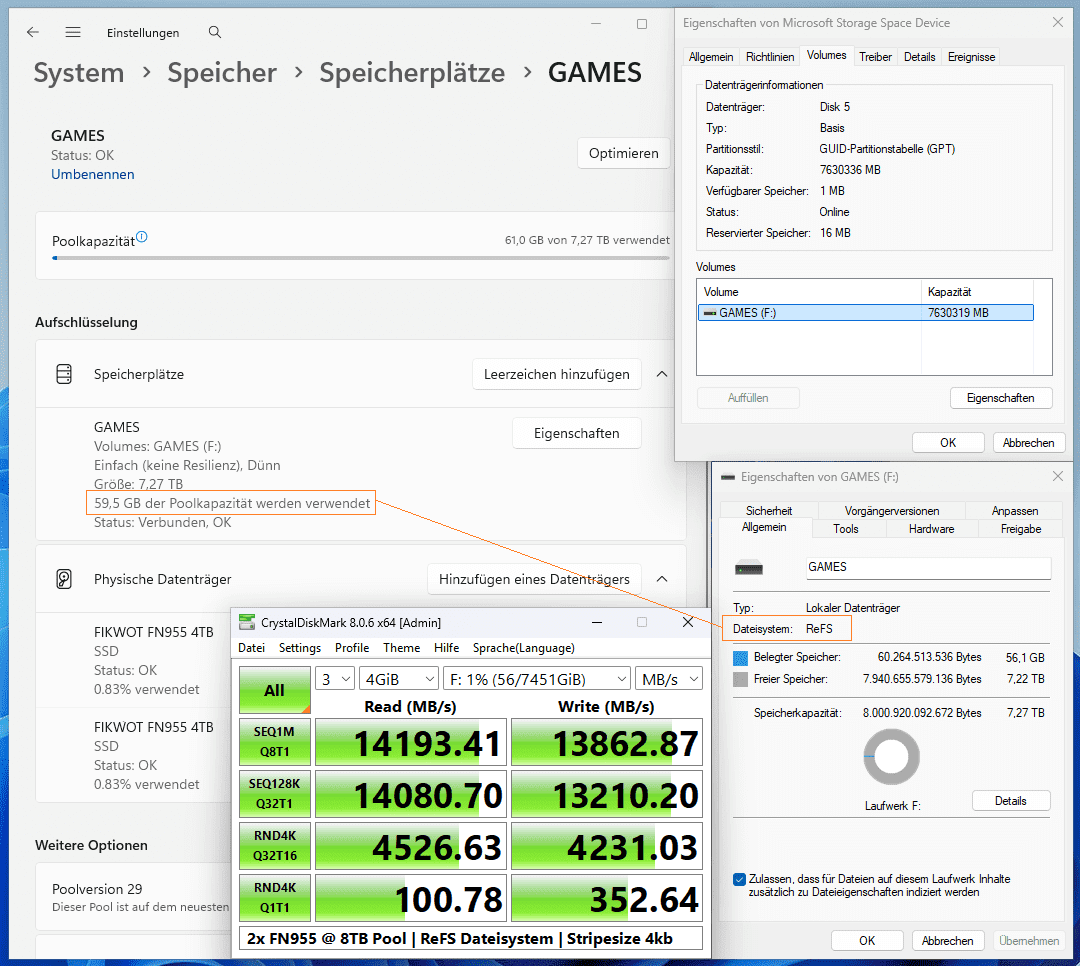This screenshot has width=1080, height=966.
Task: Click the gray Freier Speicher color square
Action: (x=740, y=679)
